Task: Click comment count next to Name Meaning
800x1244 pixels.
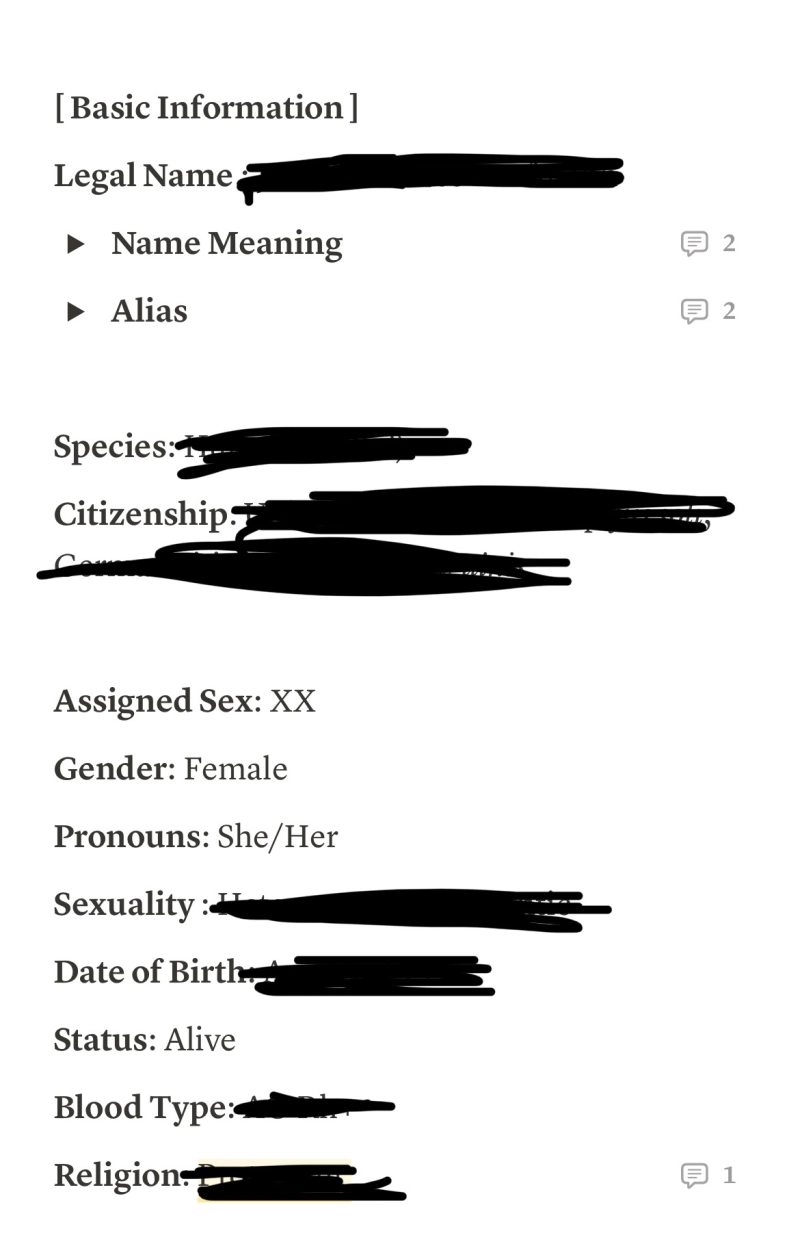Action: (729, 243)
